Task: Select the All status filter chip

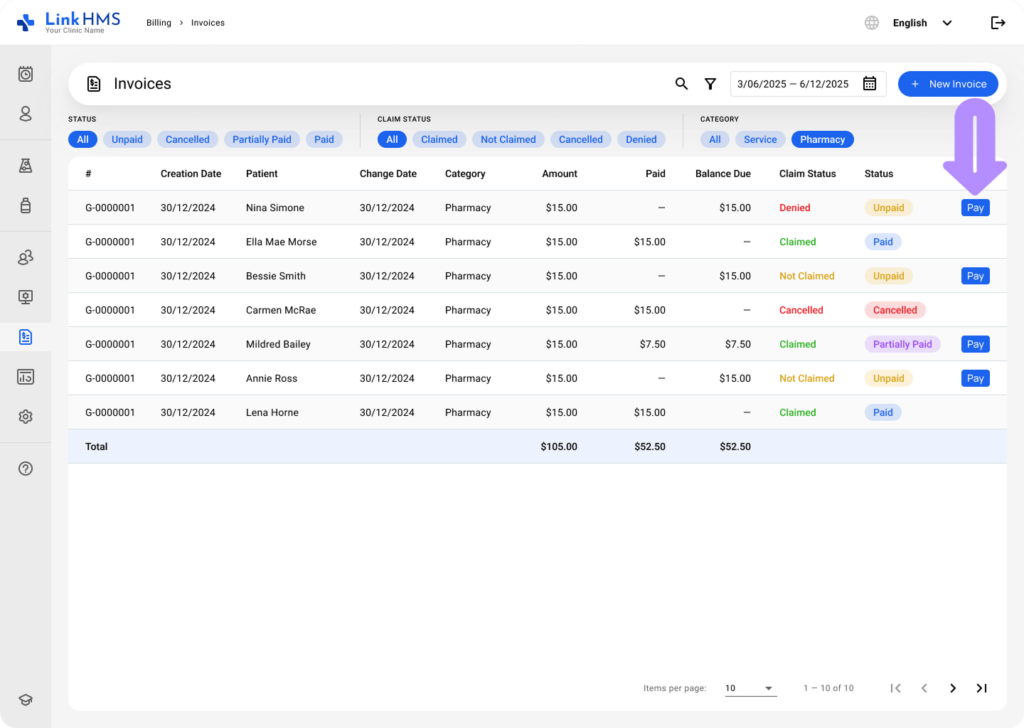Action: [x=83, y=139]
